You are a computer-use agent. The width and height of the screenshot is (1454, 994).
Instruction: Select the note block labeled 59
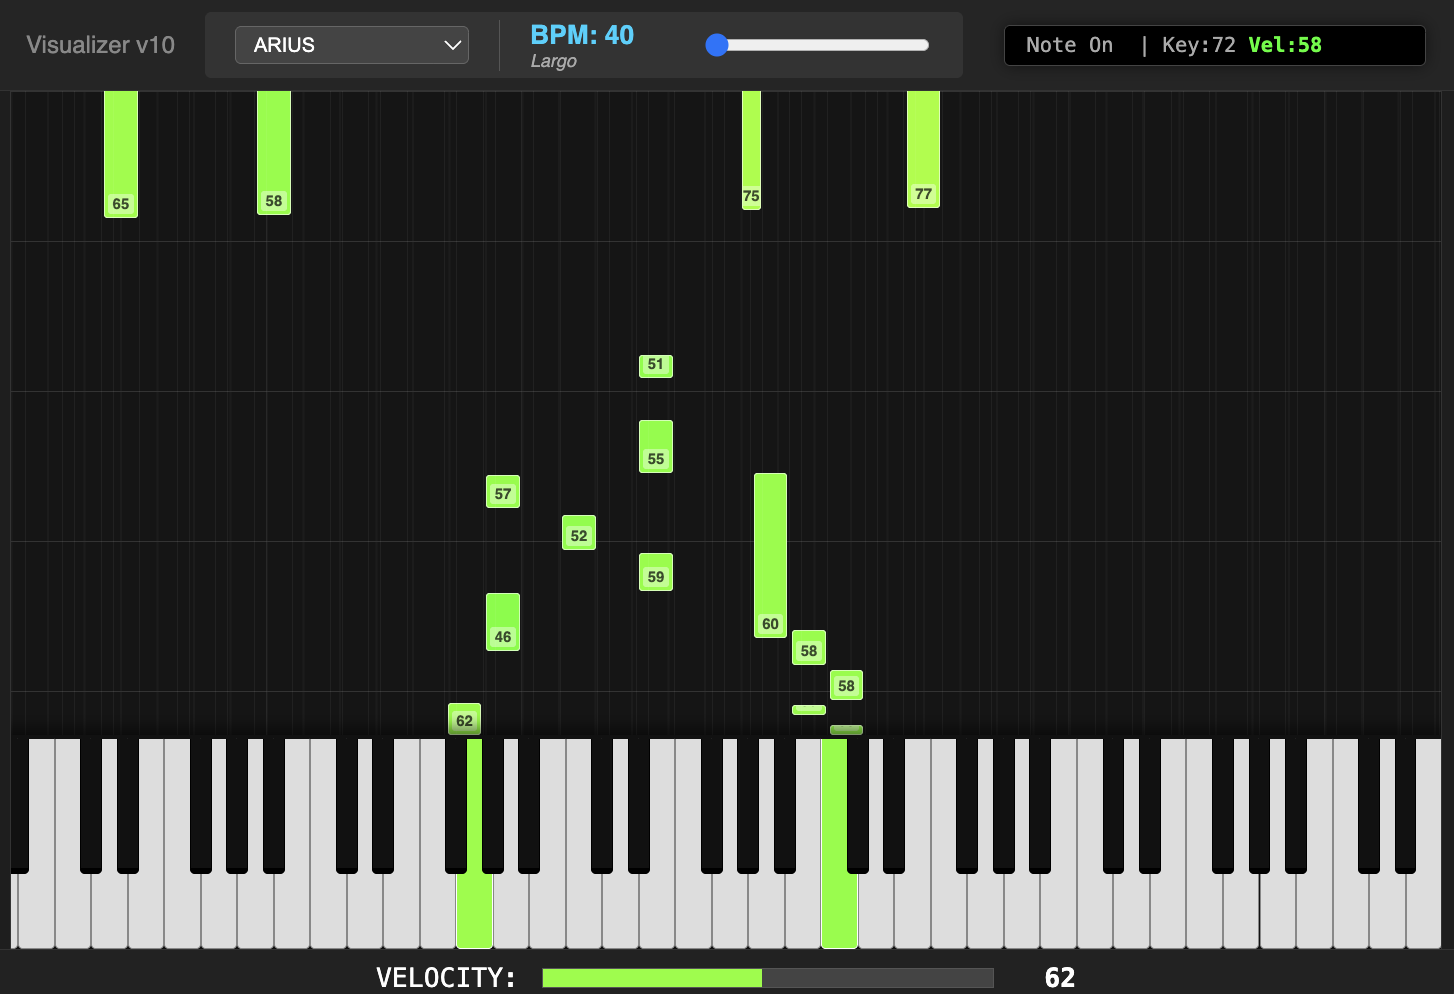point(656,572)
